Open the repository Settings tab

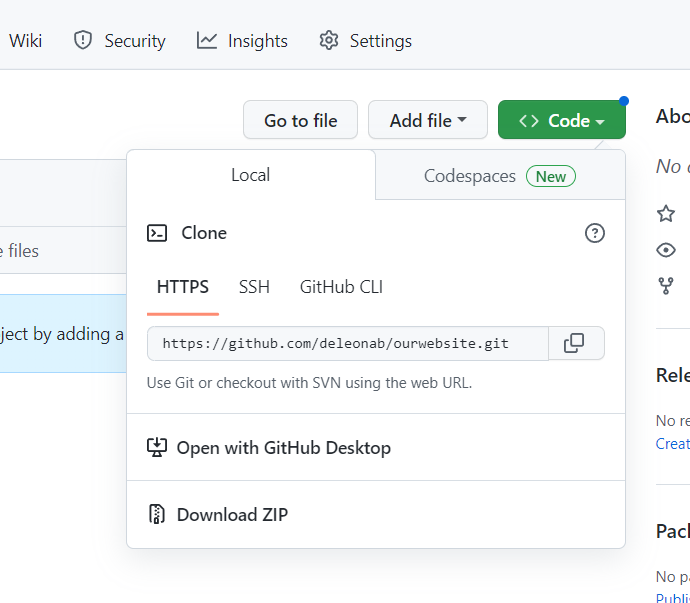coord(365,41)
